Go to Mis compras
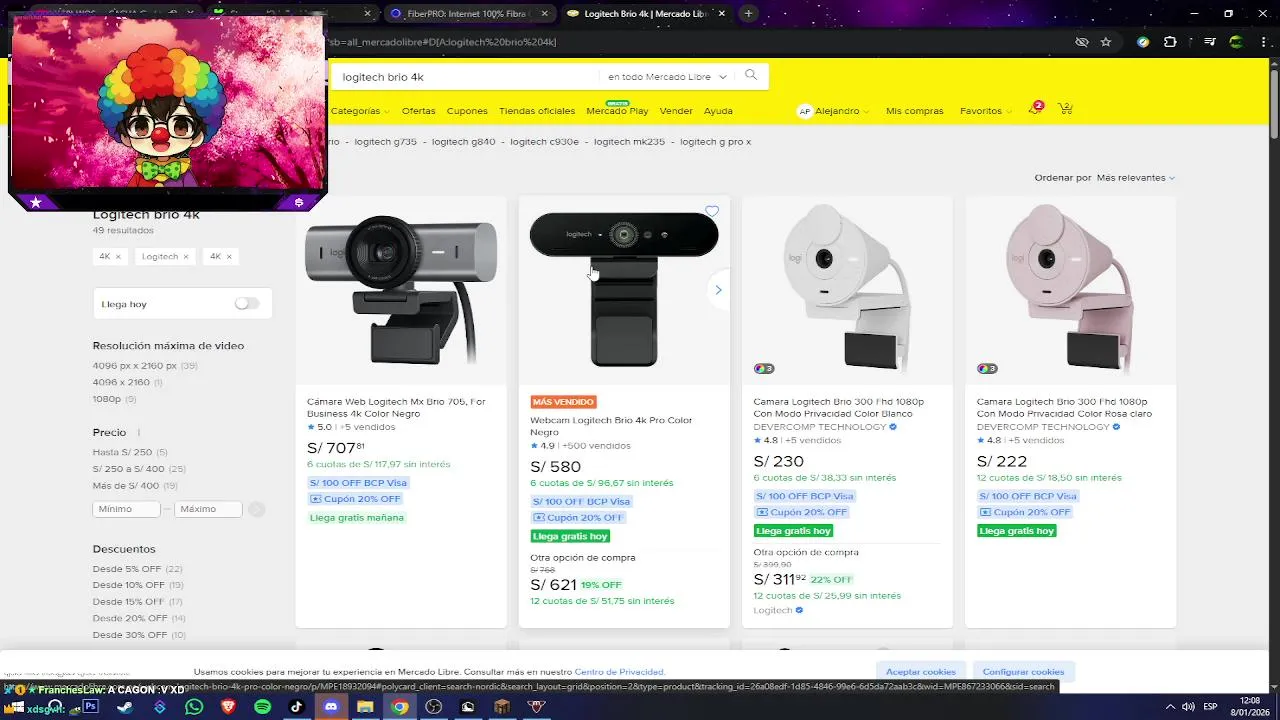This screenshot has height=720, width=1280. pos(915,111)
